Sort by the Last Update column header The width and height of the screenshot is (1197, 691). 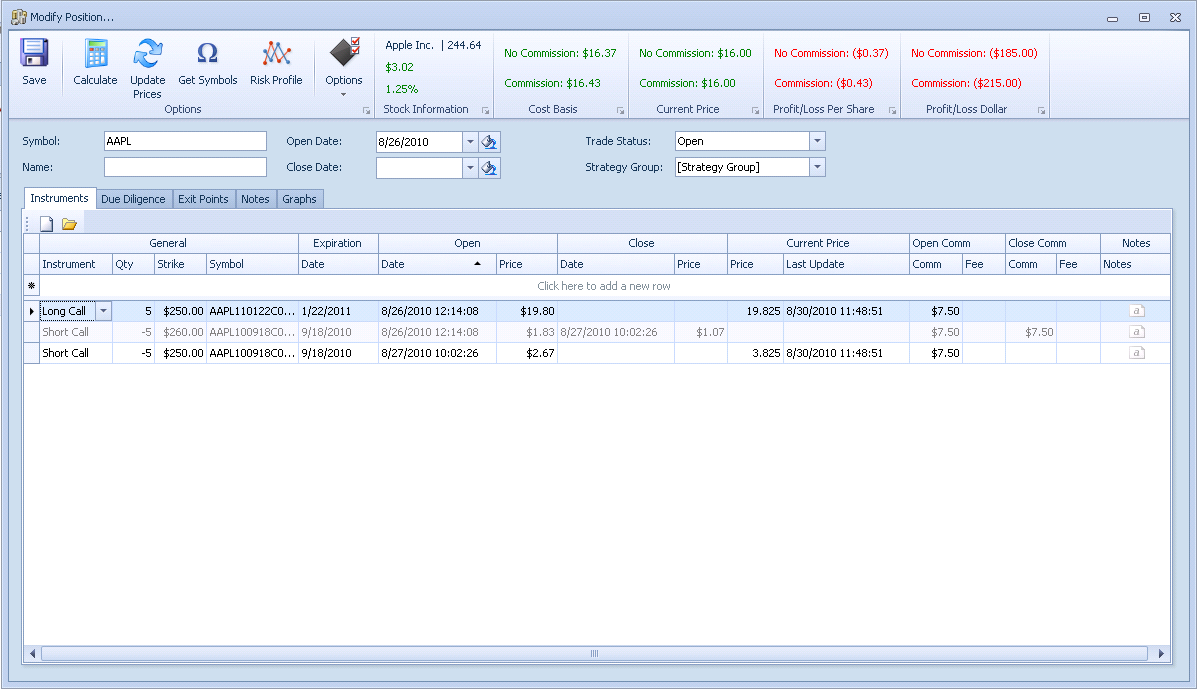[x=846, y=264]
